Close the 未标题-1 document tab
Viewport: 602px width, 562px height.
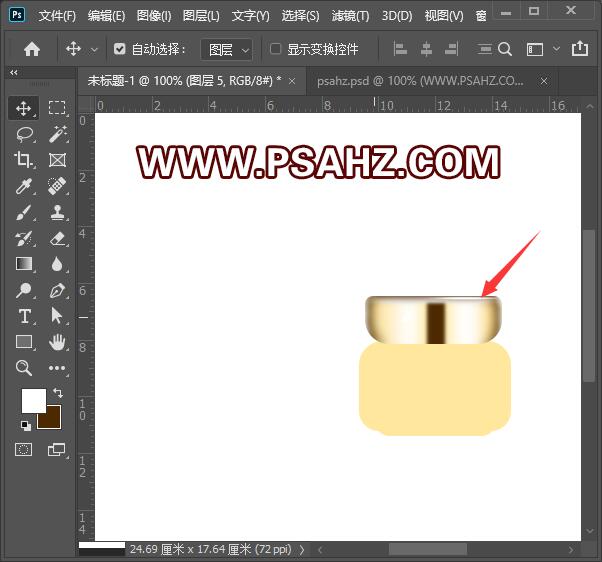click(292, 81)
